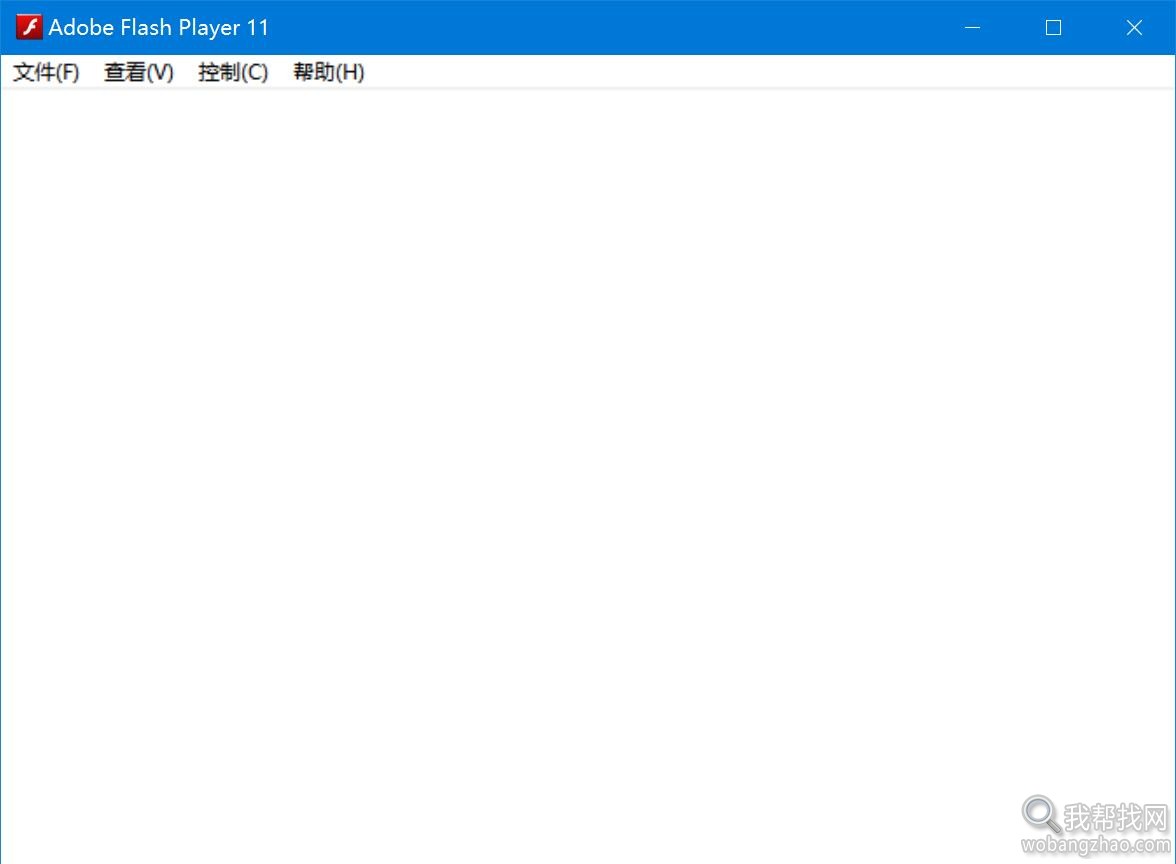
Task: Close the Adobe Flash Player window
Action: click(1134, 28)
